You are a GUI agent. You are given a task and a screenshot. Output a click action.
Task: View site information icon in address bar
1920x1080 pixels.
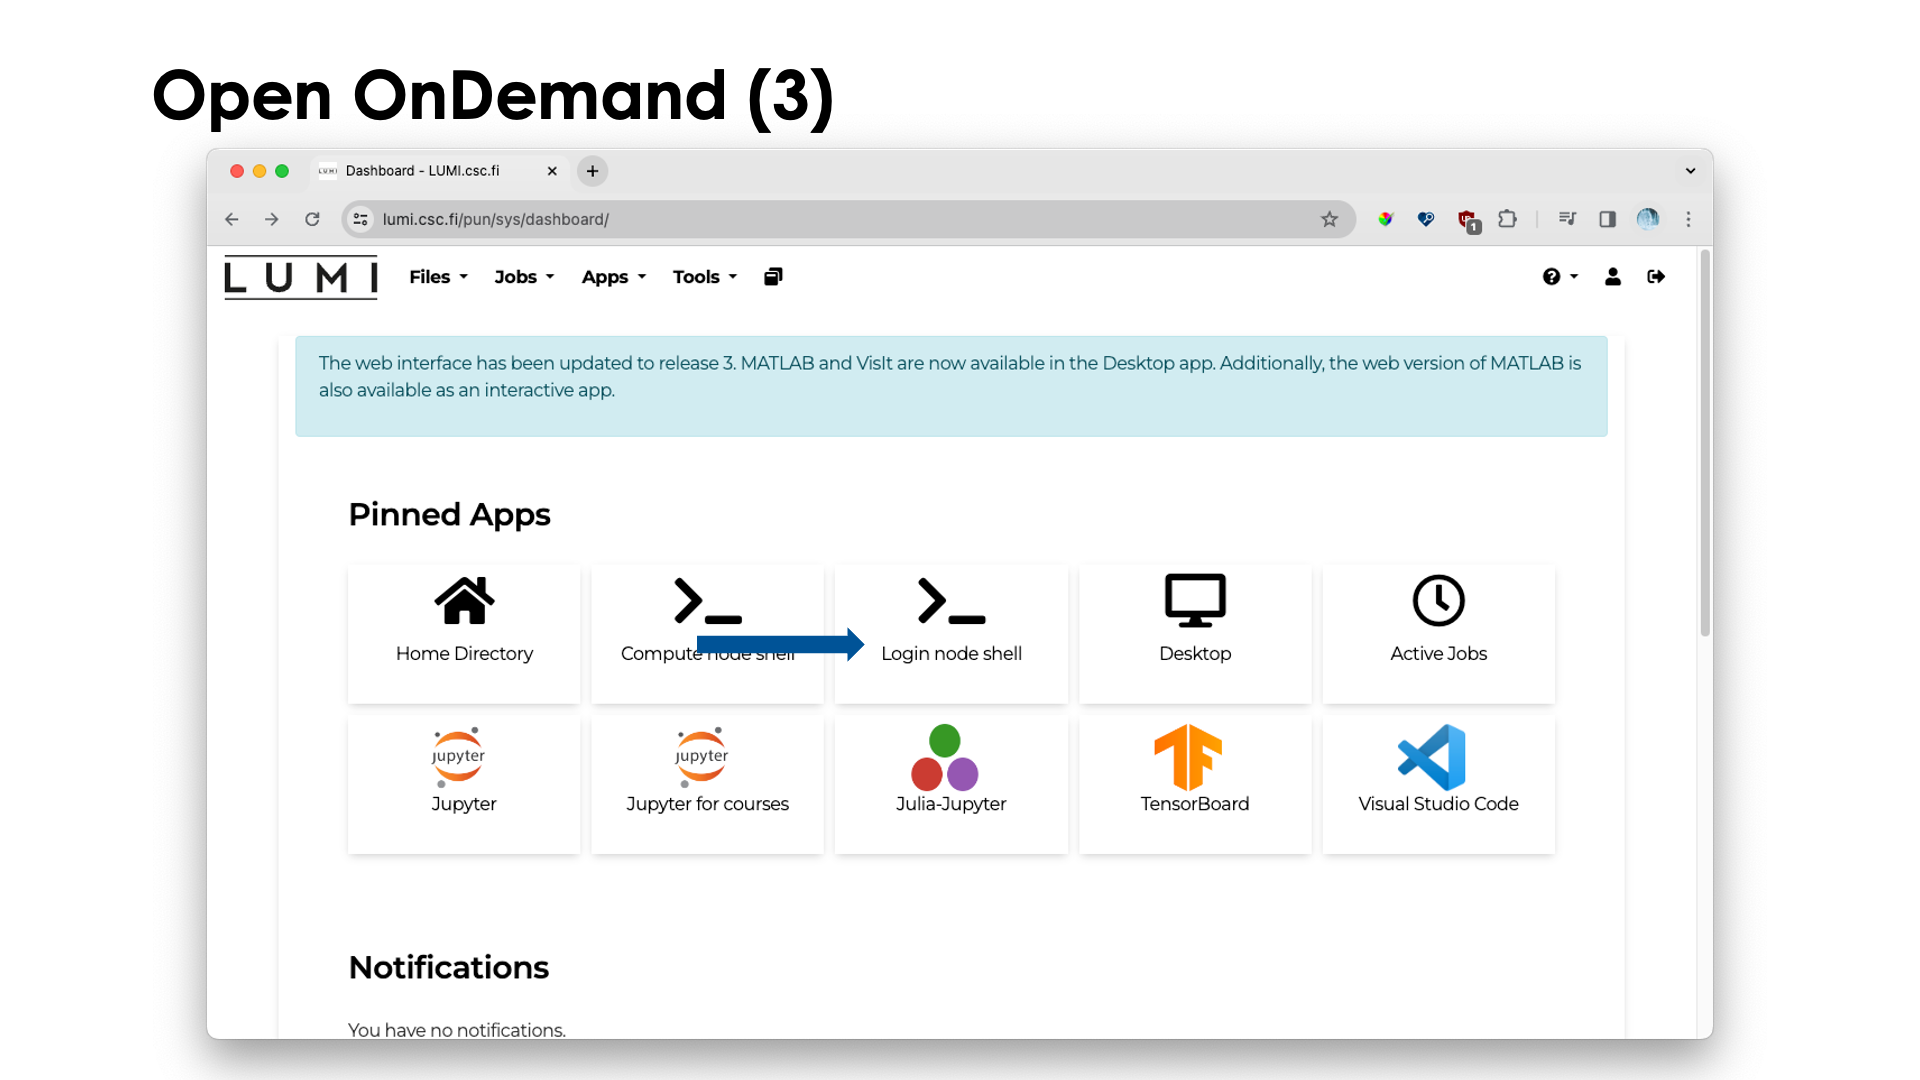pyautogui.click(x=361, y=219)
